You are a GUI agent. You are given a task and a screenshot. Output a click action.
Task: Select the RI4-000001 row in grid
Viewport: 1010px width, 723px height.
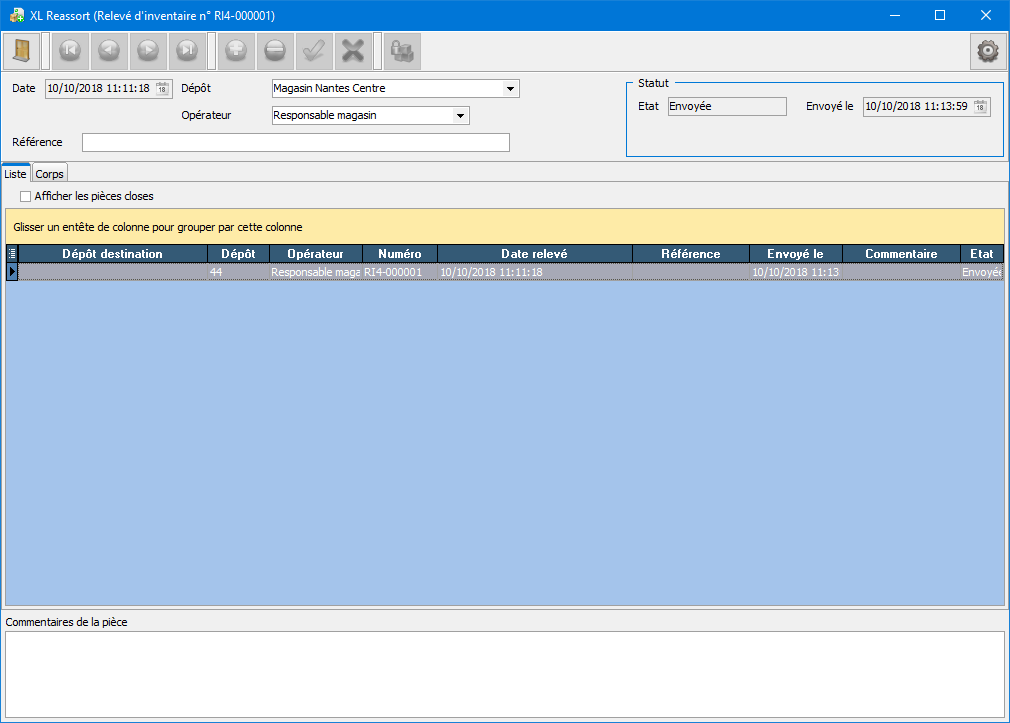click(x=392, y=272)
